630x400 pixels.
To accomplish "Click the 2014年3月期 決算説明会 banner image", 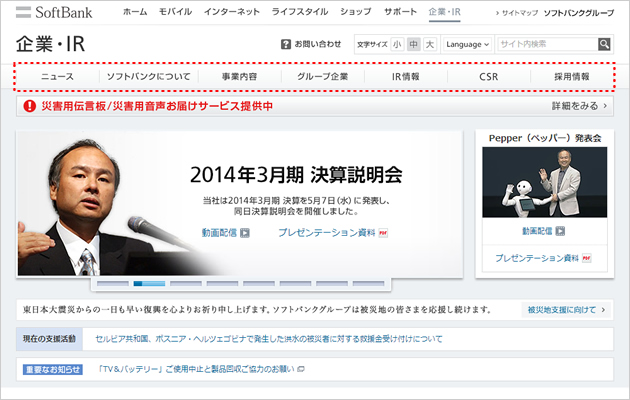I will [x=239, y=204].
